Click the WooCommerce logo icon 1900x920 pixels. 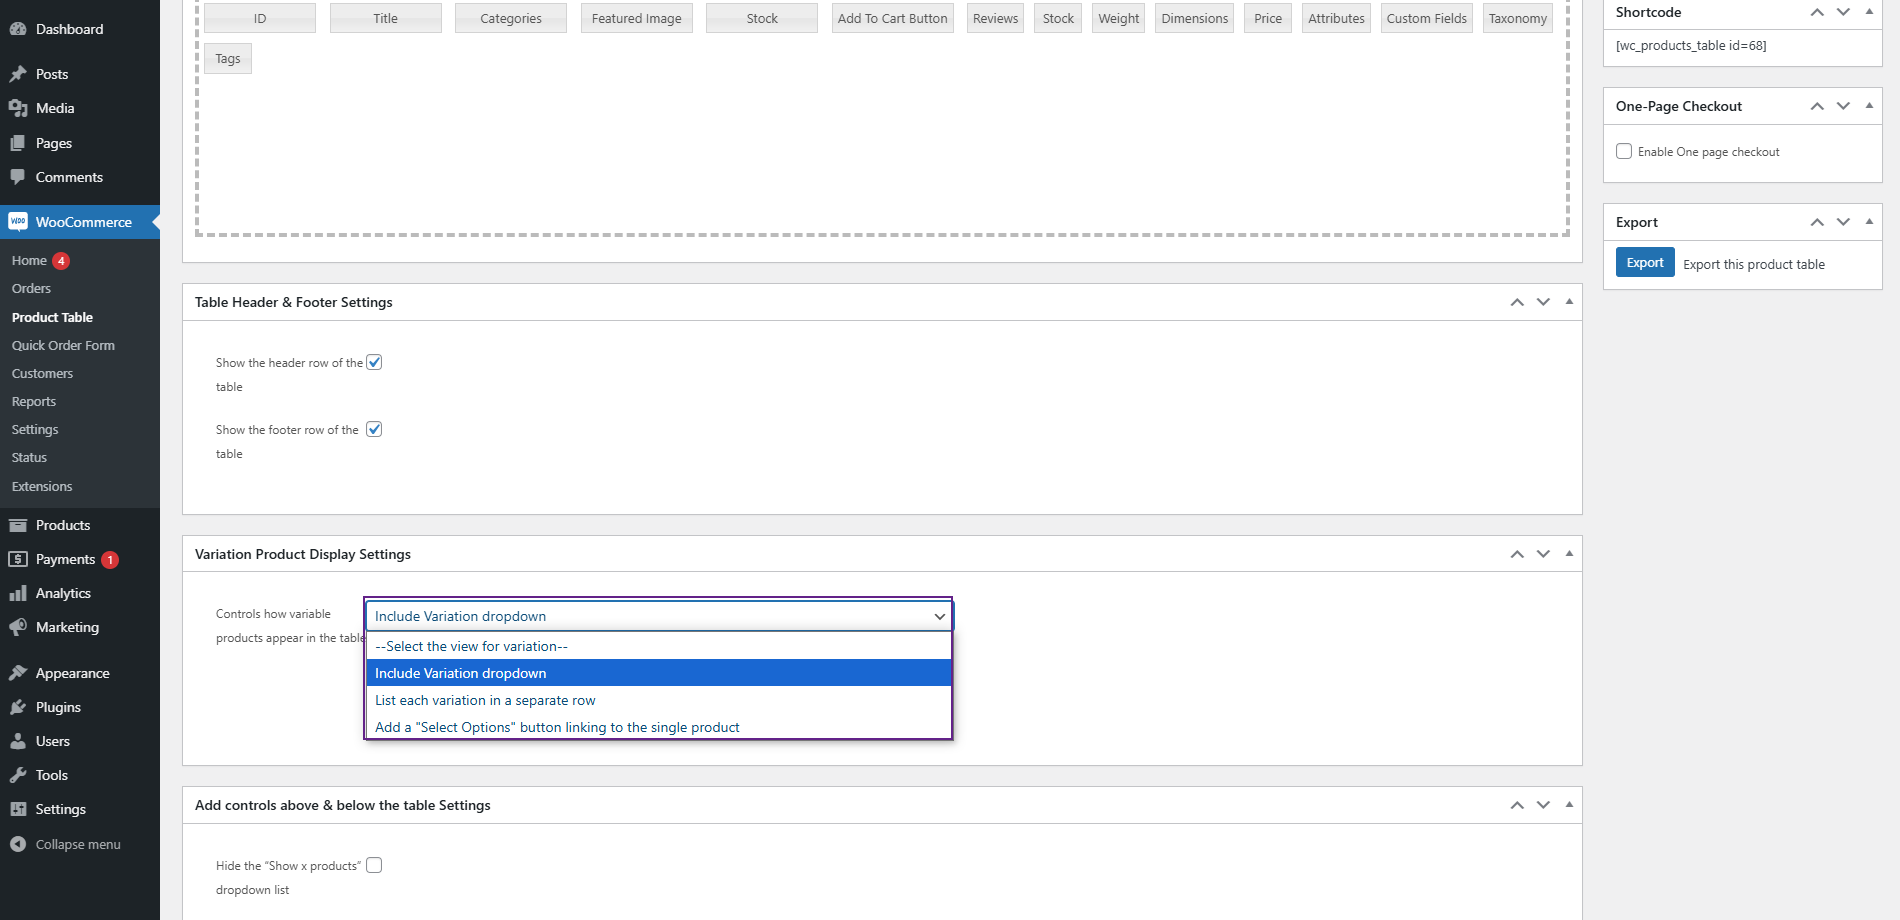(x=18, y=222)
